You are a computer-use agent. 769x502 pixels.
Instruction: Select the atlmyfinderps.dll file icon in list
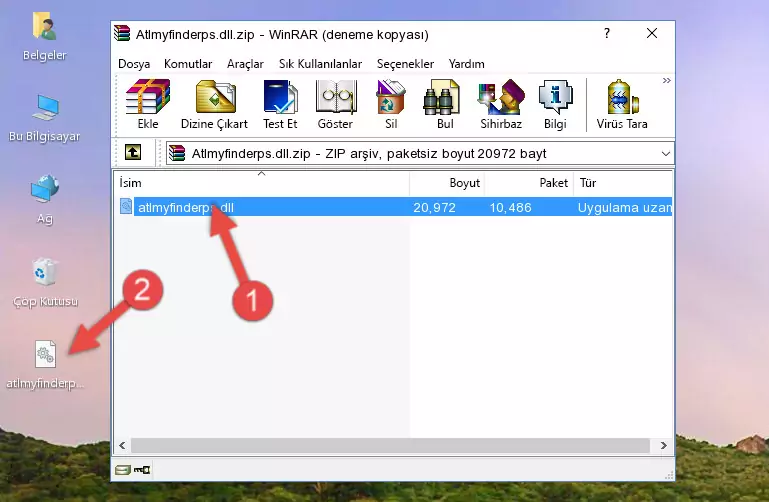(x=126, y=206)
